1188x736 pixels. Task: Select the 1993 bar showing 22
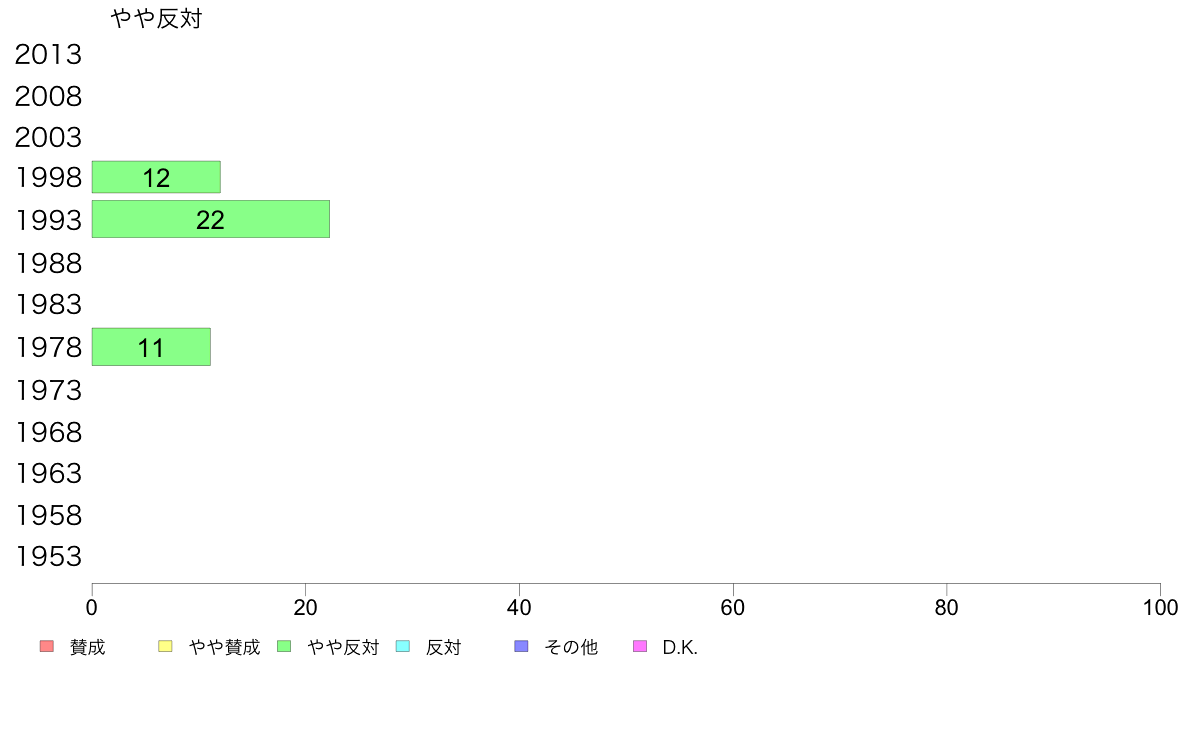coord(211,219)
